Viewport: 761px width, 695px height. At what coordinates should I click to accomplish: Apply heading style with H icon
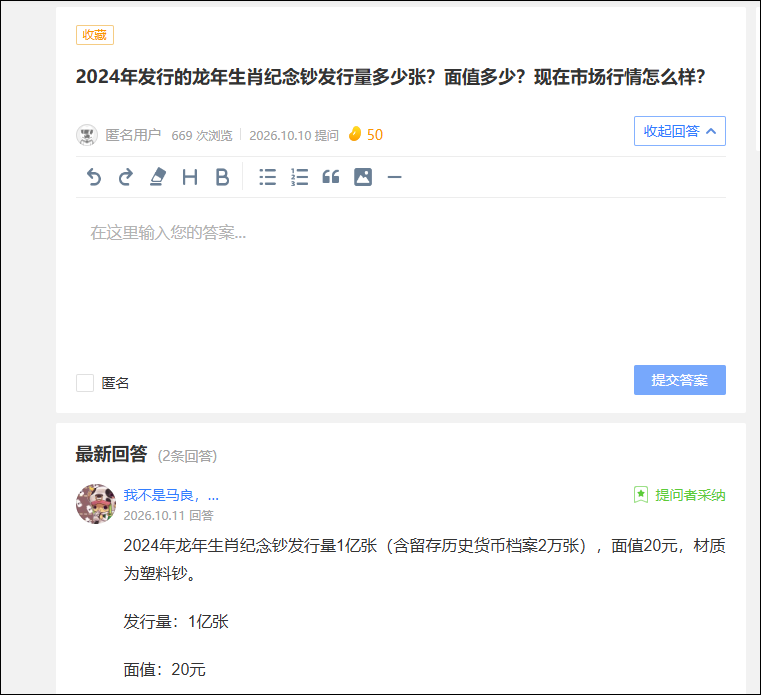(x=190, y=177)
